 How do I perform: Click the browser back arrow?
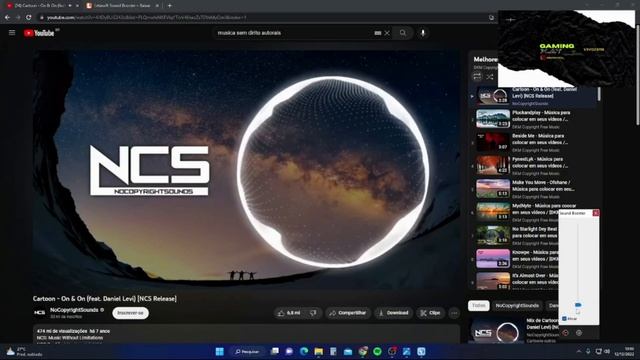coord(7,18)
